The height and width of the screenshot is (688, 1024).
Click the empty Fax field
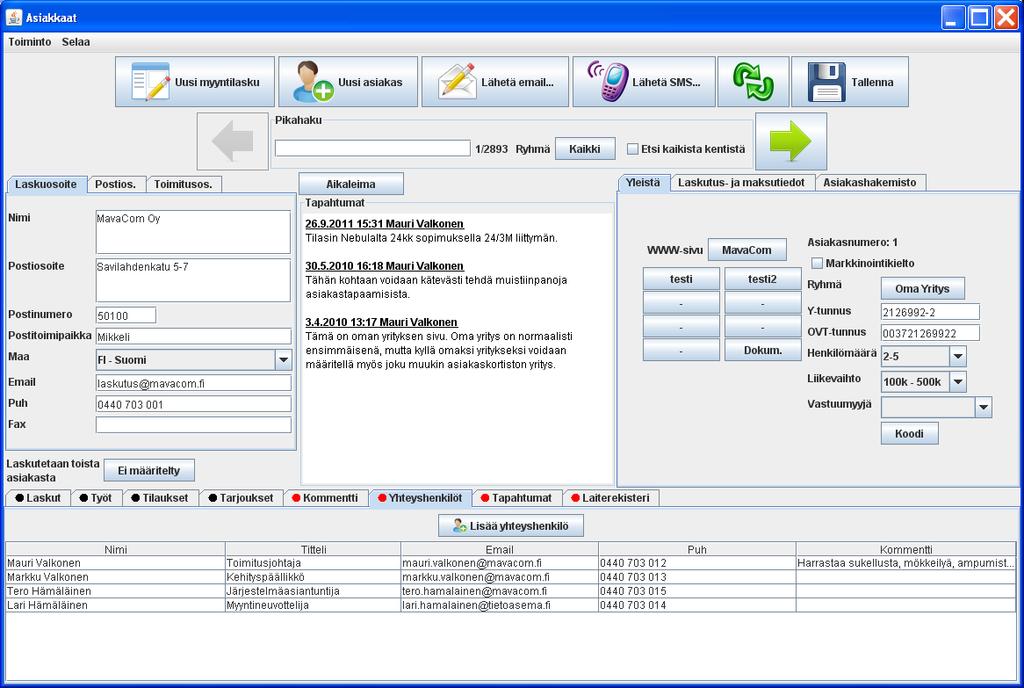193,425
